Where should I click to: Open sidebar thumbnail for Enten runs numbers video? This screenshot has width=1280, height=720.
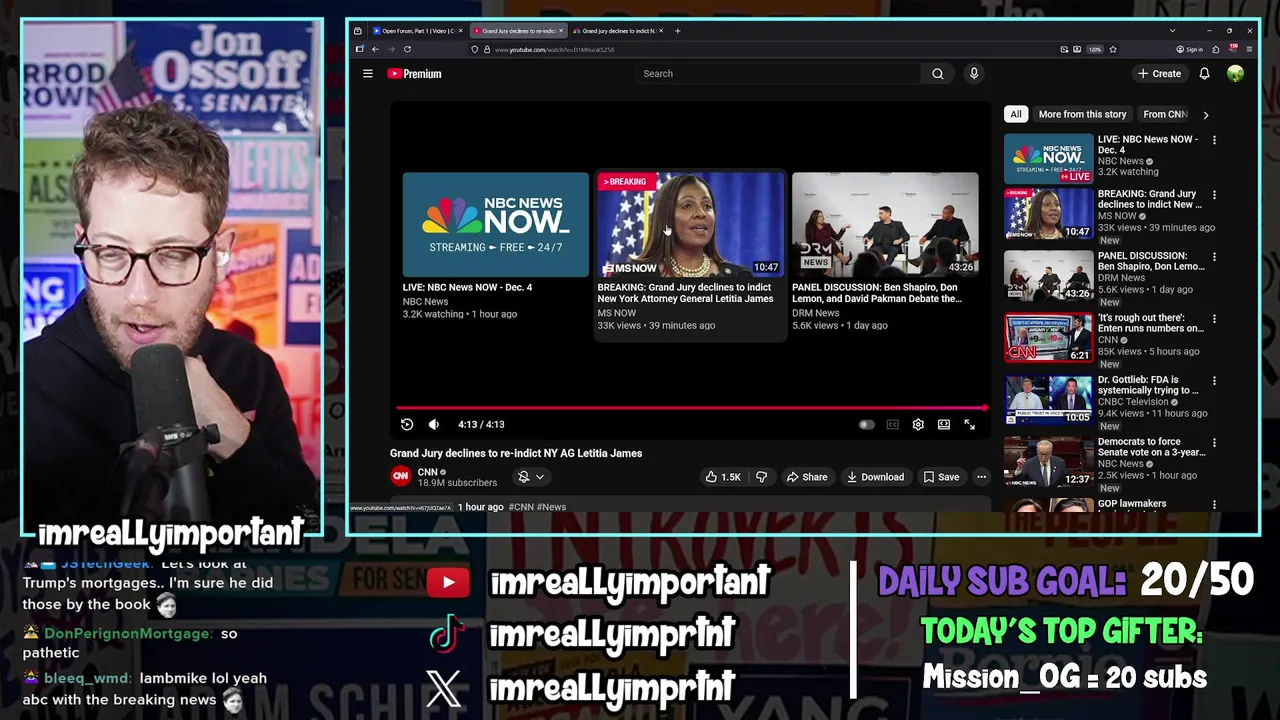click(x=1048, y=338)
